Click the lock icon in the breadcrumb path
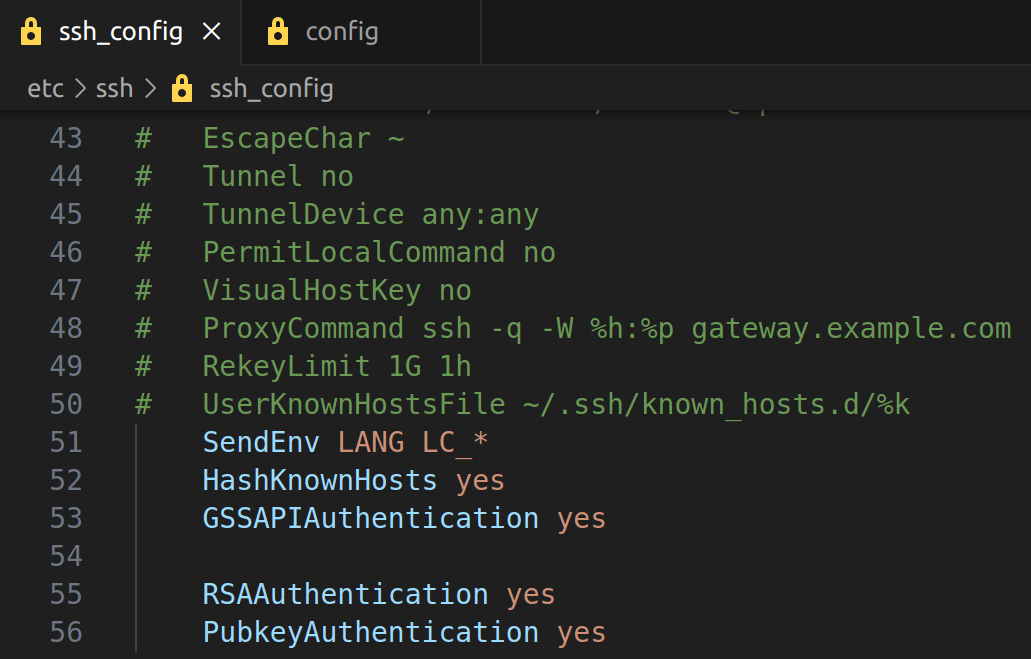Image resolution: width=1031 pixels, height=659 pixels. coord(182,89)
